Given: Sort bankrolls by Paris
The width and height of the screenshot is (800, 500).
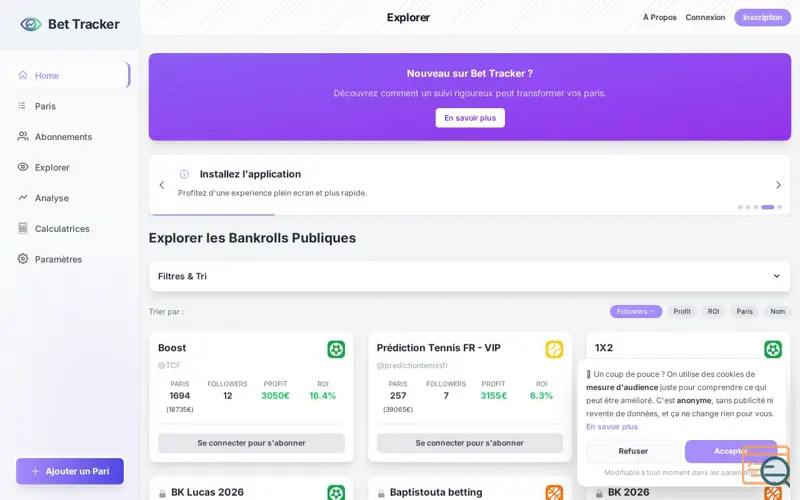Looking at the screenshot, I should (x=744, y=311).
